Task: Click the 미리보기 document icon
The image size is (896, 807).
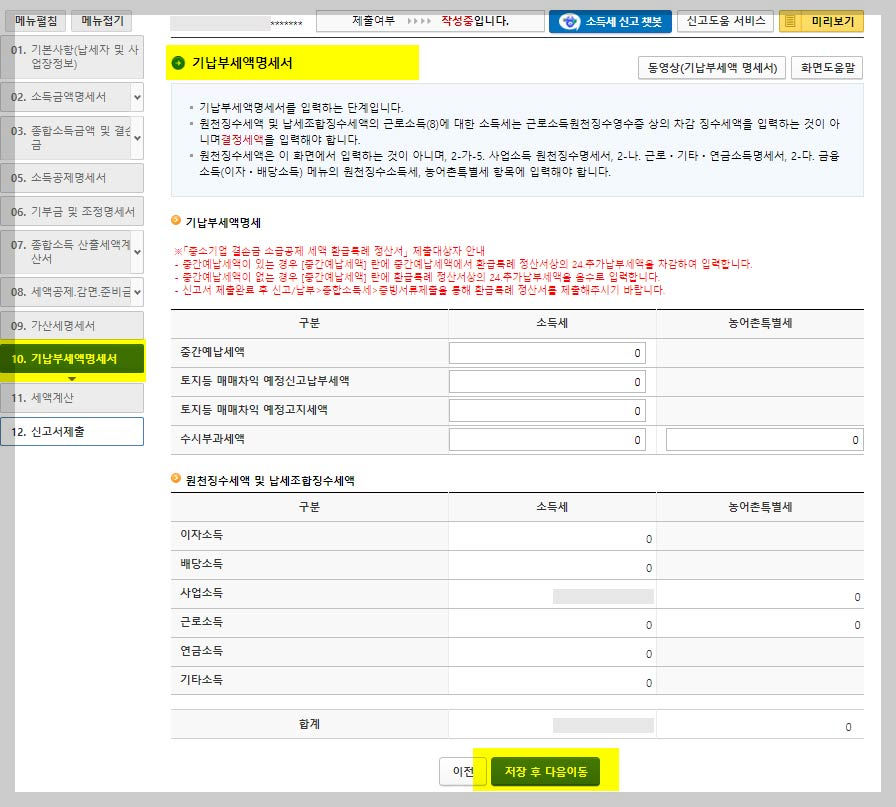Action: point(790,22)
